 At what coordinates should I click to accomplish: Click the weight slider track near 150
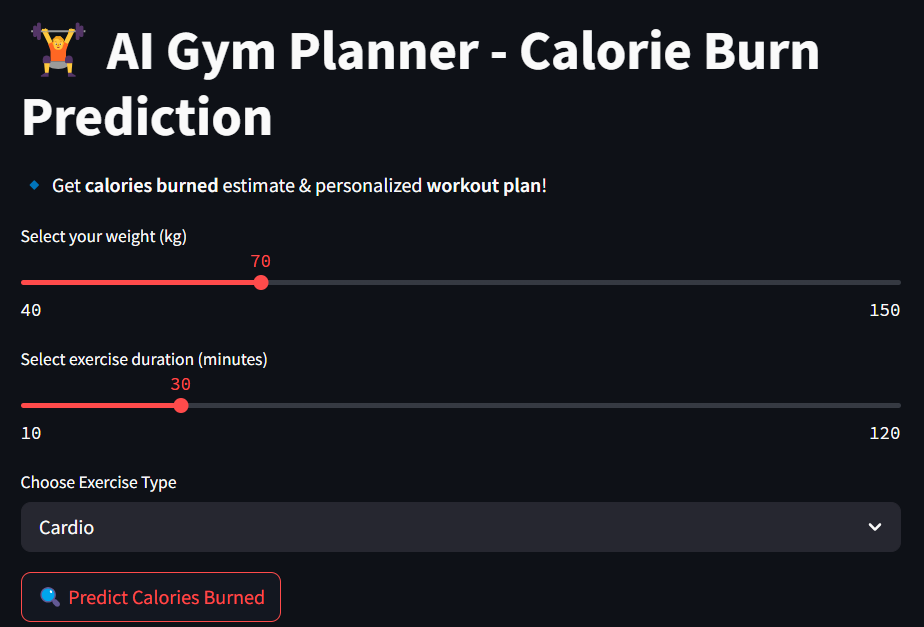[884, 283]
